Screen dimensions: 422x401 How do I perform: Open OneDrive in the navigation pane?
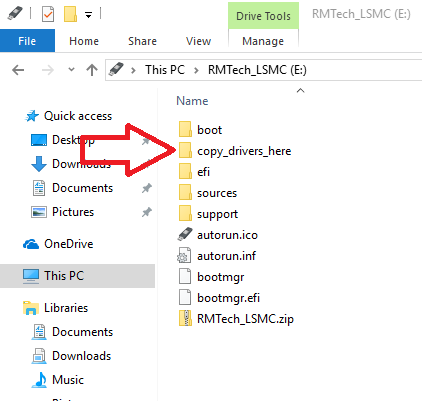pos(58,244)
